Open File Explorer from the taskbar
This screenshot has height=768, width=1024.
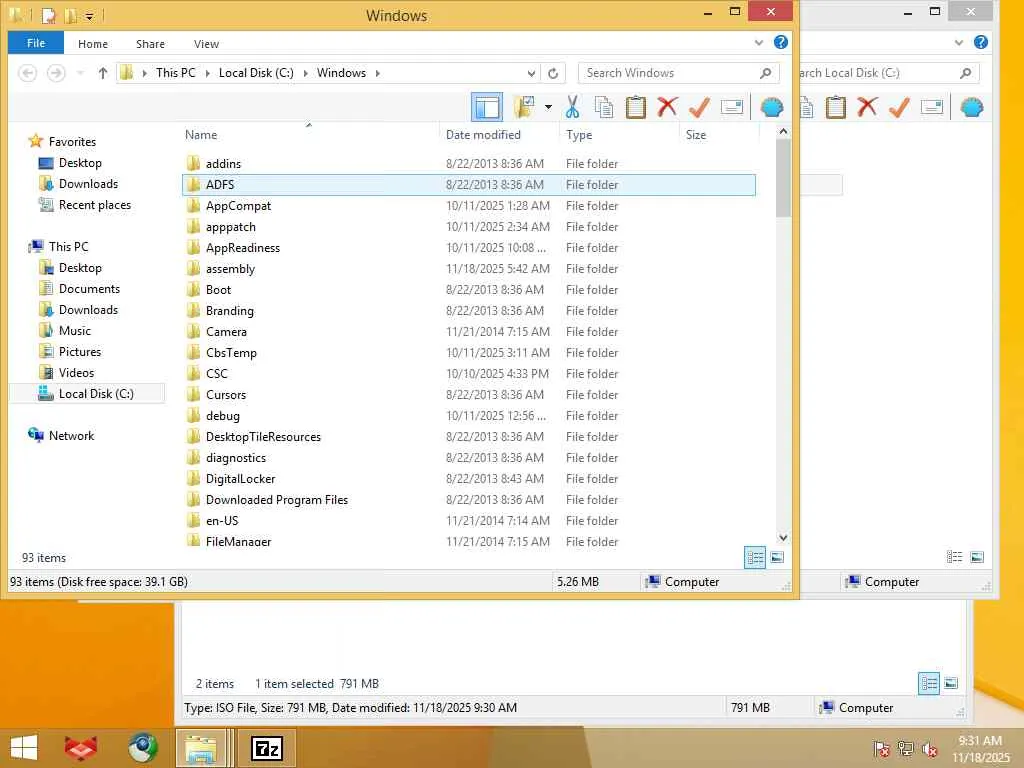click(x=201, y=748)
